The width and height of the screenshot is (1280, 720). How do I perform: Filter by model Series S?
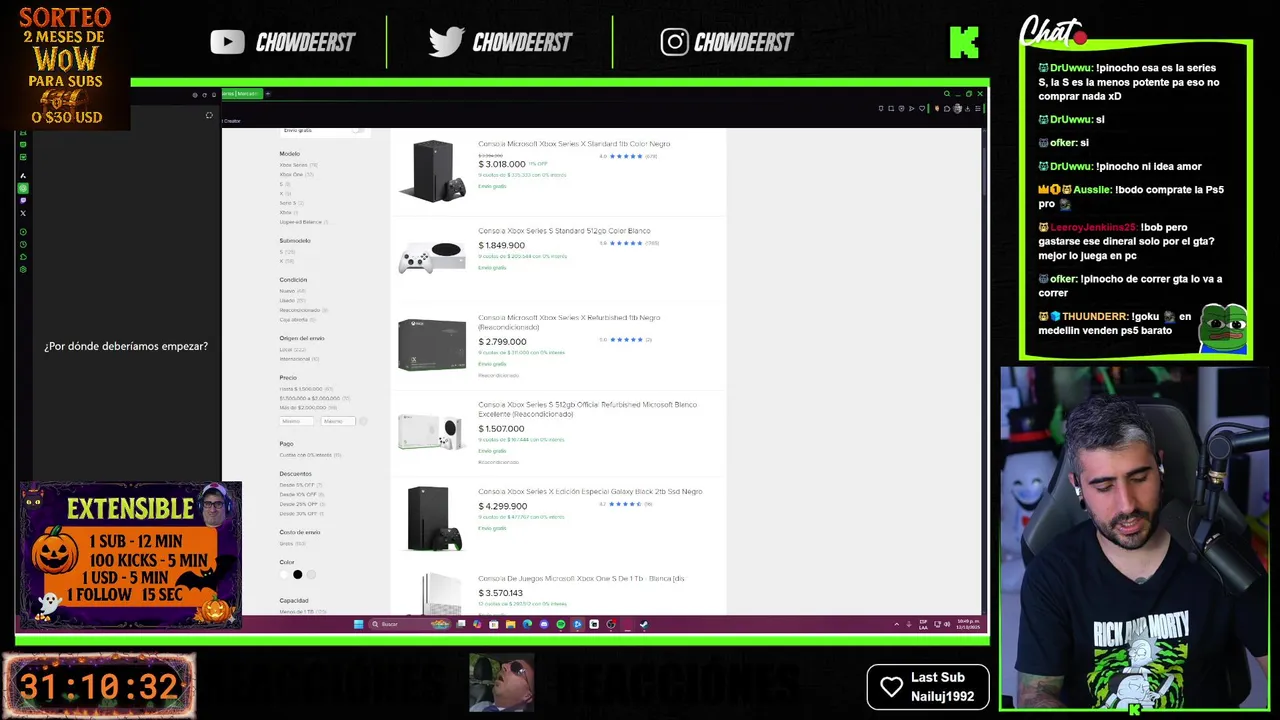tap(288, 203)
